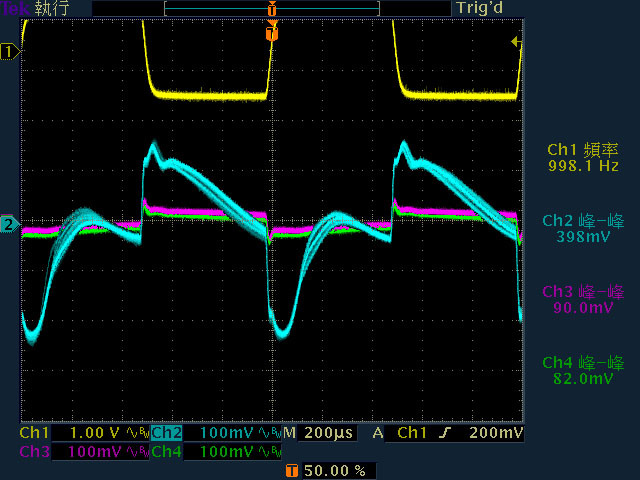Click the A trigger label
Image resolution: width=640 pixels, height=480 pixels.
(x=378, y=433)
